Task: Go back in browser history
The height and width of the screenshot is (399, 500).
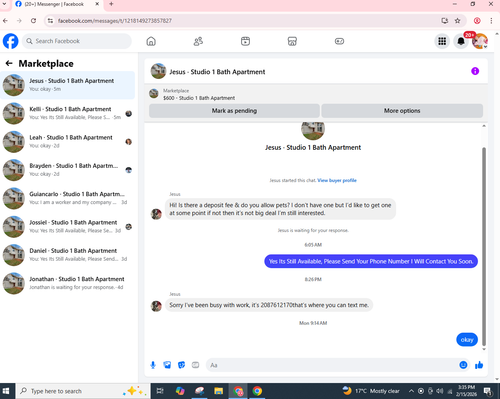Action: [x=5, y=21]
